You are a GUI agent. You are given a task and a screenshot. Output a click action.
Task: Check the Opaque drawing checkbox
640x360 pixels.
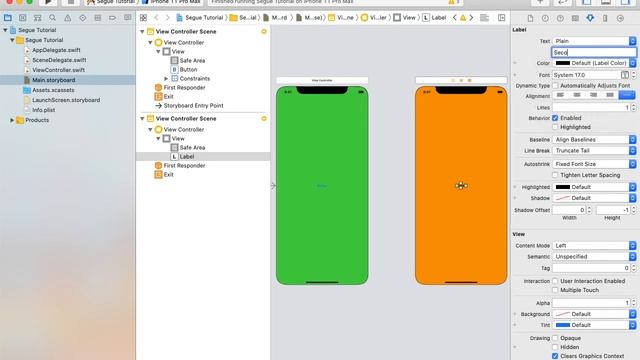tap(555, 338)
